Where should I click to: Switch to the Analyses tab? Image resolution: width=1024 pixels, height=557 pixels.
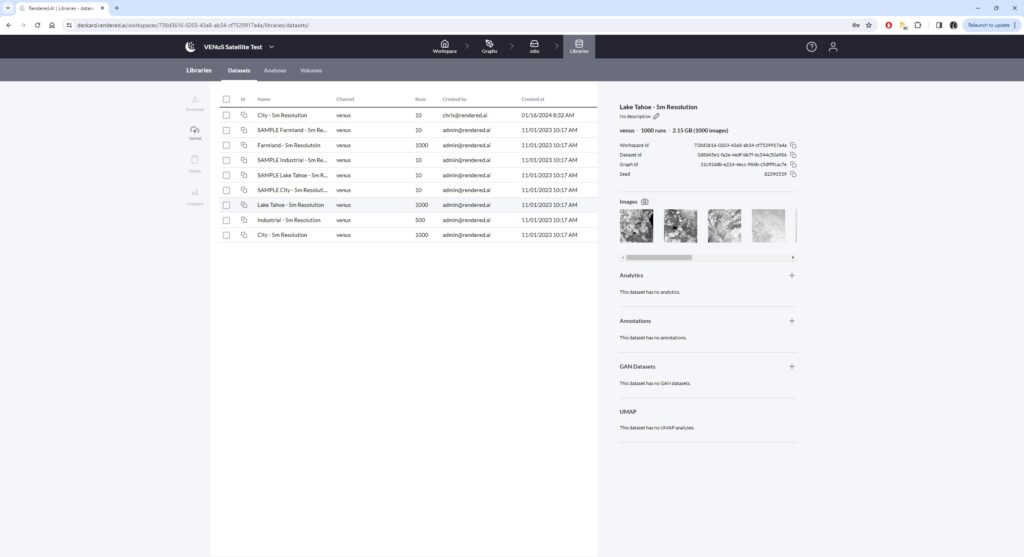(275, 71)
